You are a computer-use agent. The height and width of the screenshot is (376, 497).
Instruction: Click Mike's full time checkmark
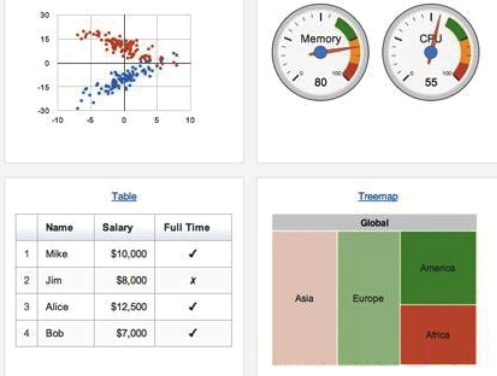click(x=193, y=254)
